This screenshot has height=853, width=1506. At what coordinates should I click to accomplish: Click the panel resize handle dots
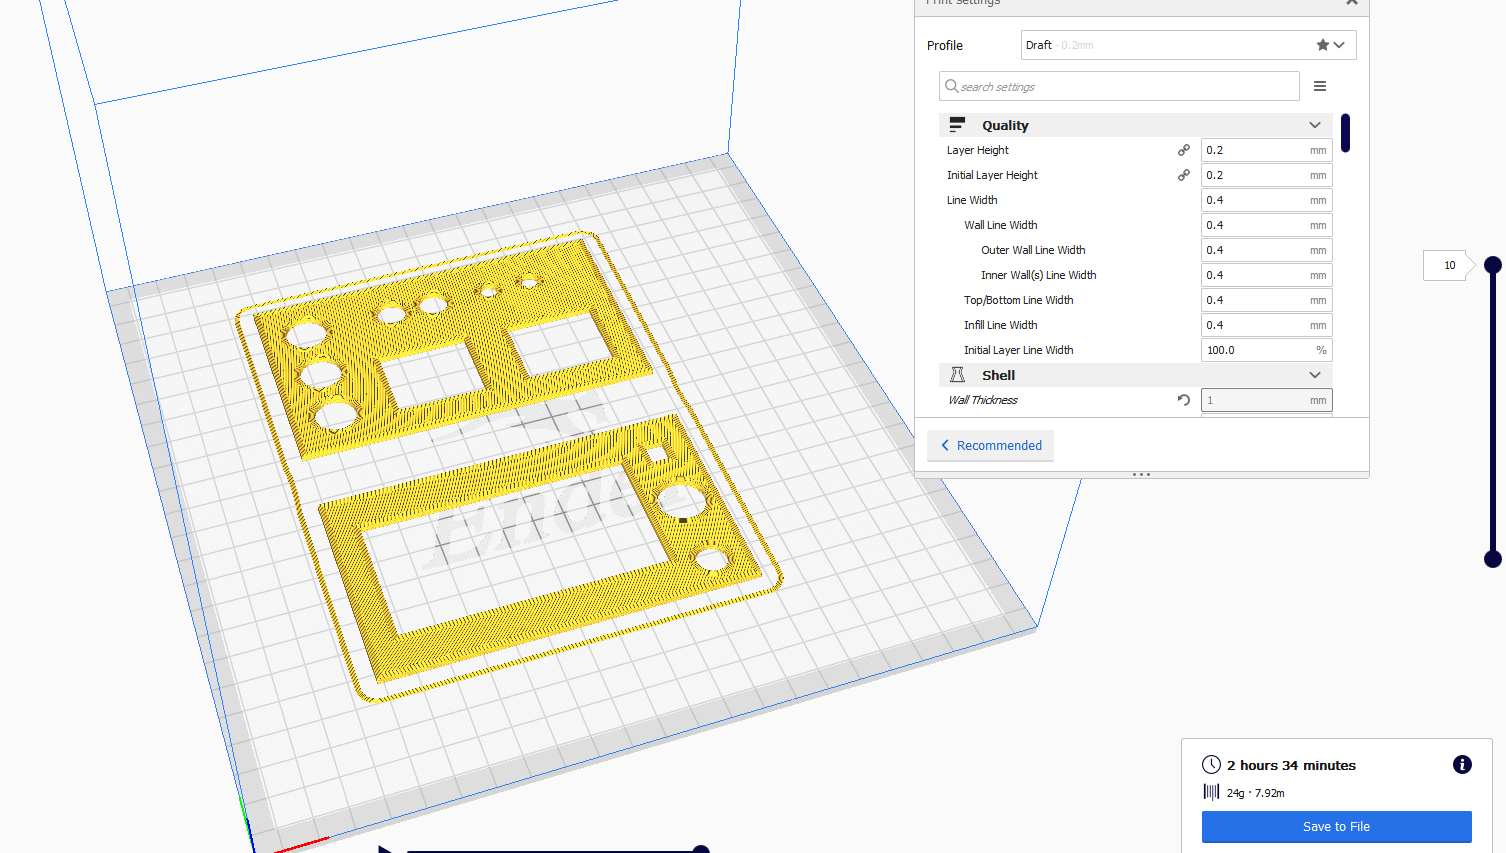(1141, 475)
